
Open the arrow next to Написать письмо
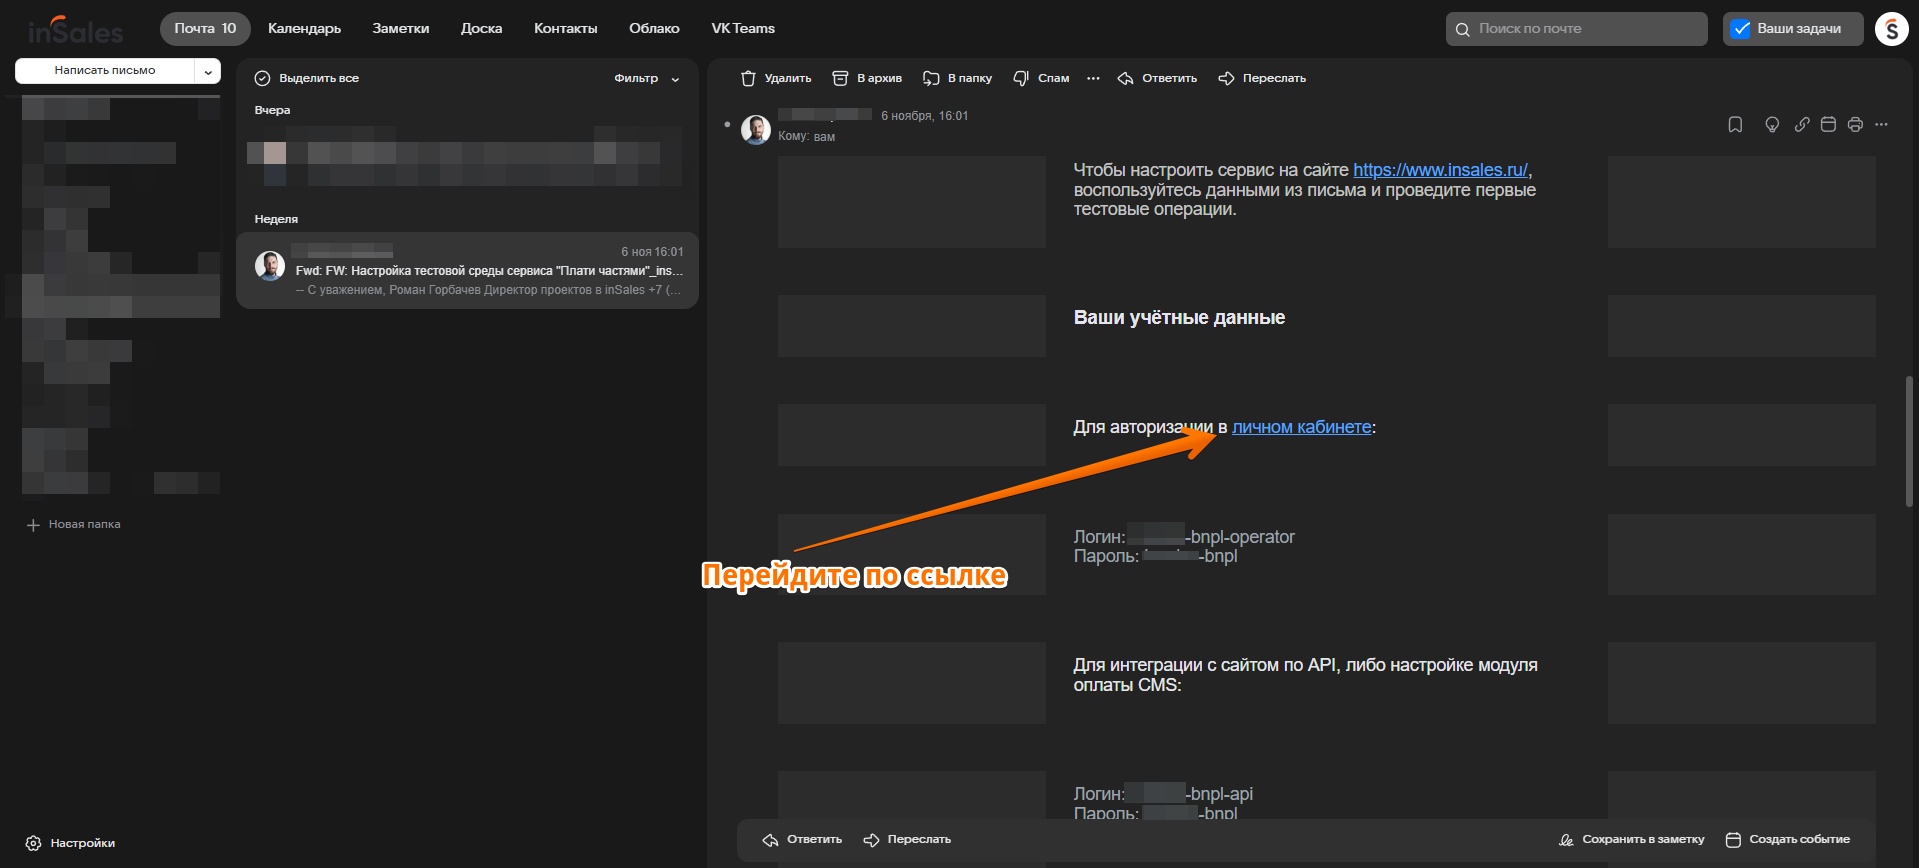(x=208, y=71)
